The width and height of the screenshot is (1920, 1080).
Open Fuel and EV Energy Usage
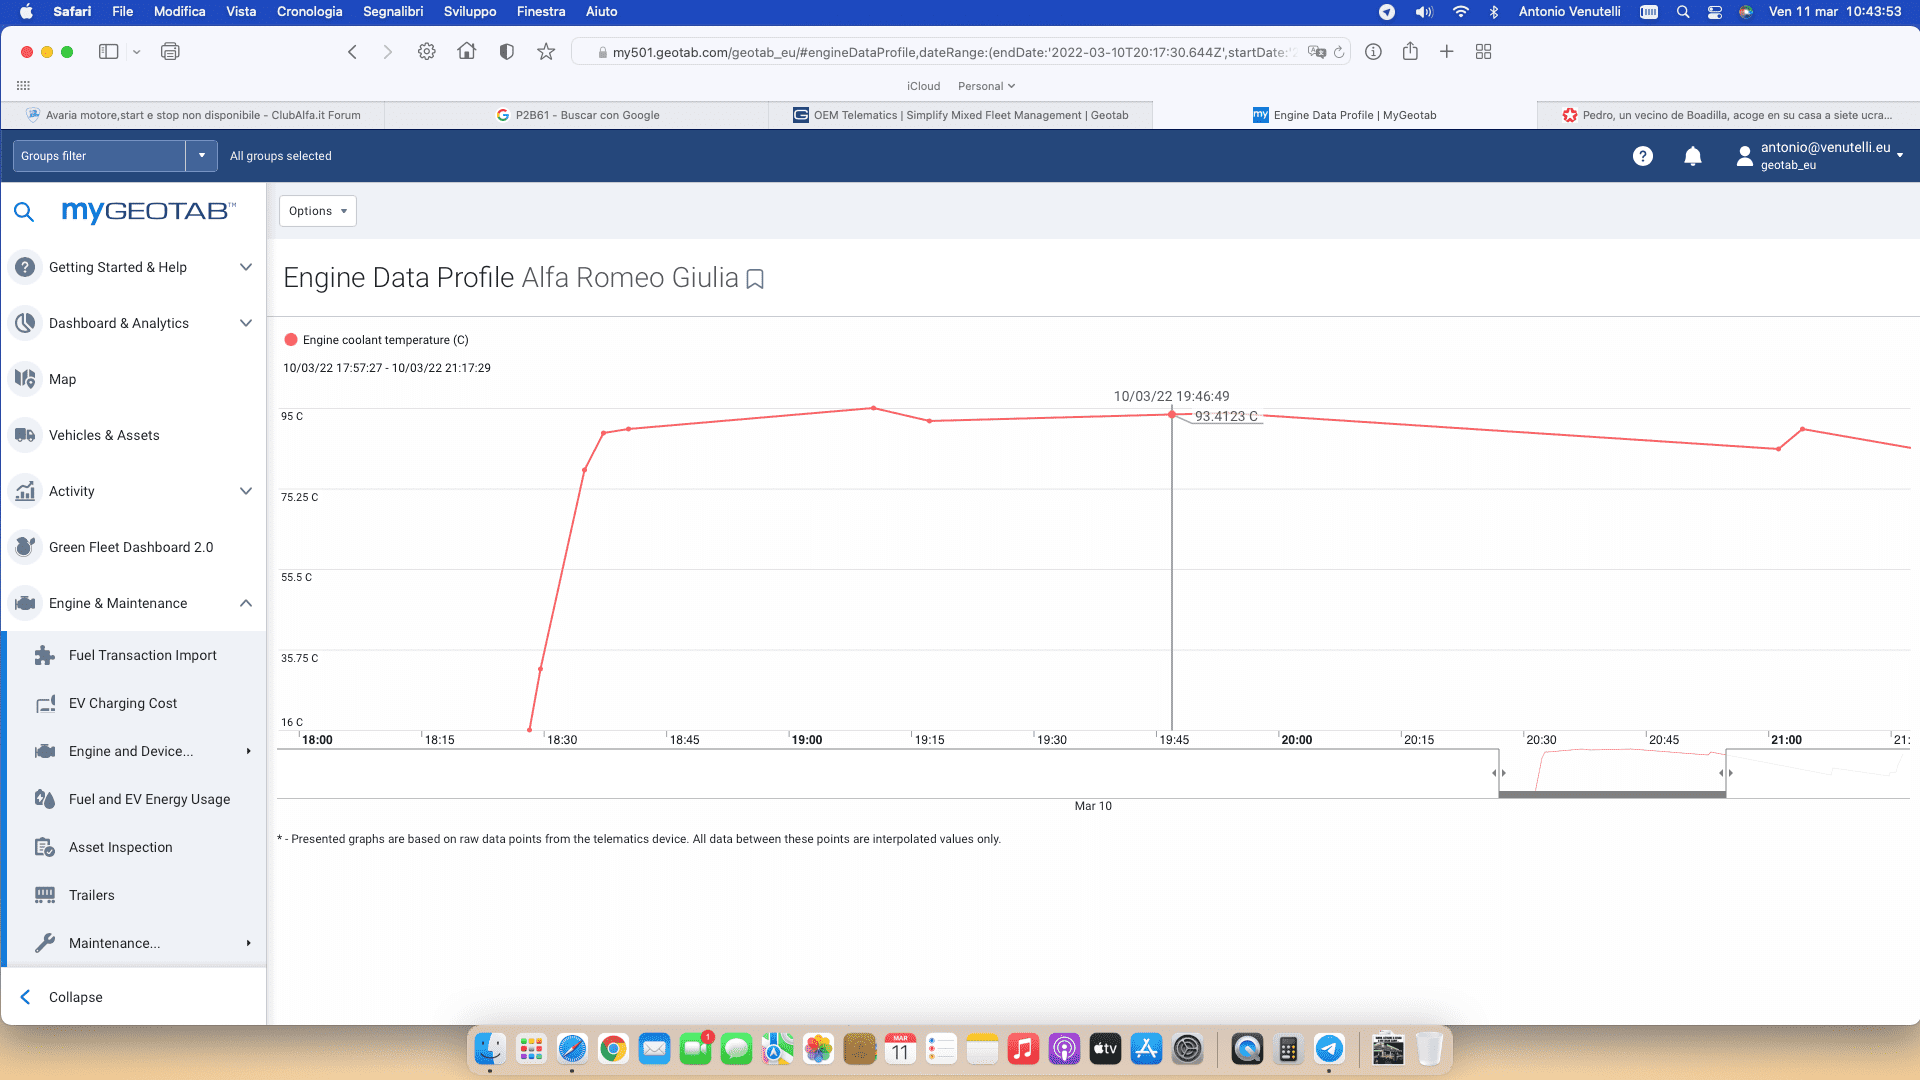(149, 799)
